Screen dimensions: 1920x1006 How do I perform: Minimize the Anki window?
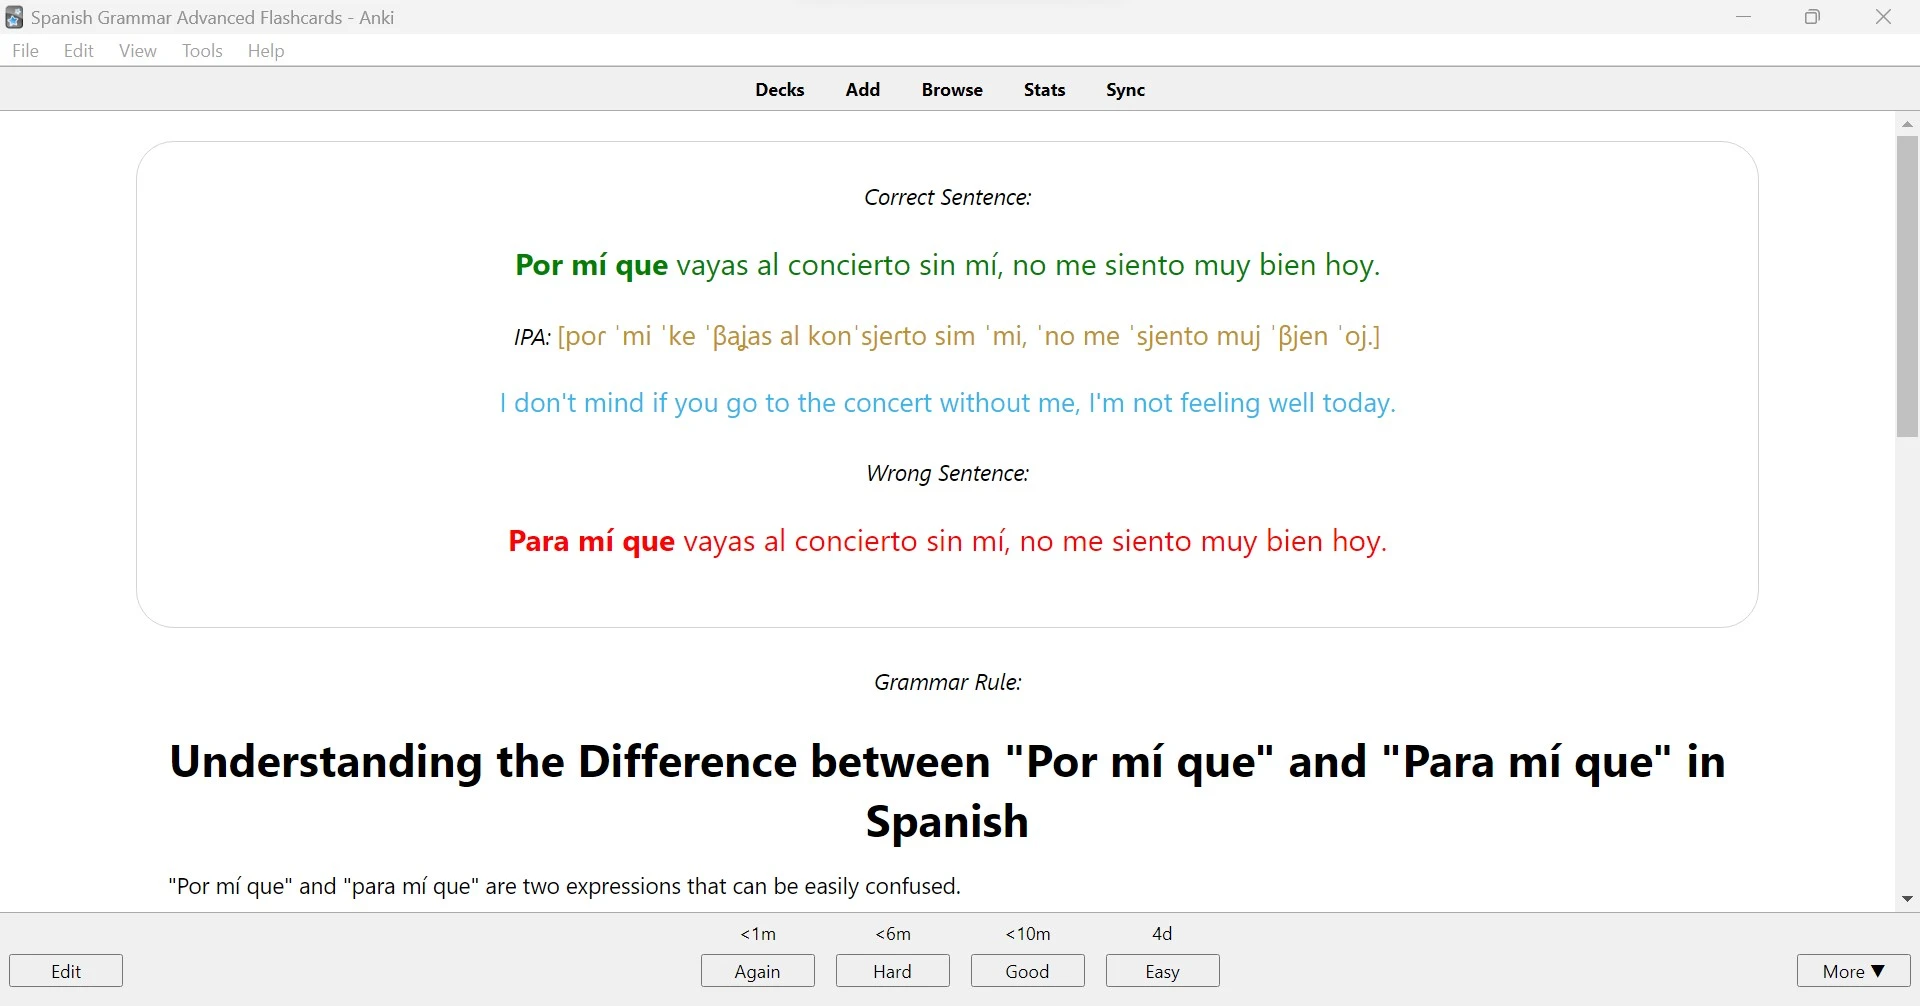pos(1744,17)
